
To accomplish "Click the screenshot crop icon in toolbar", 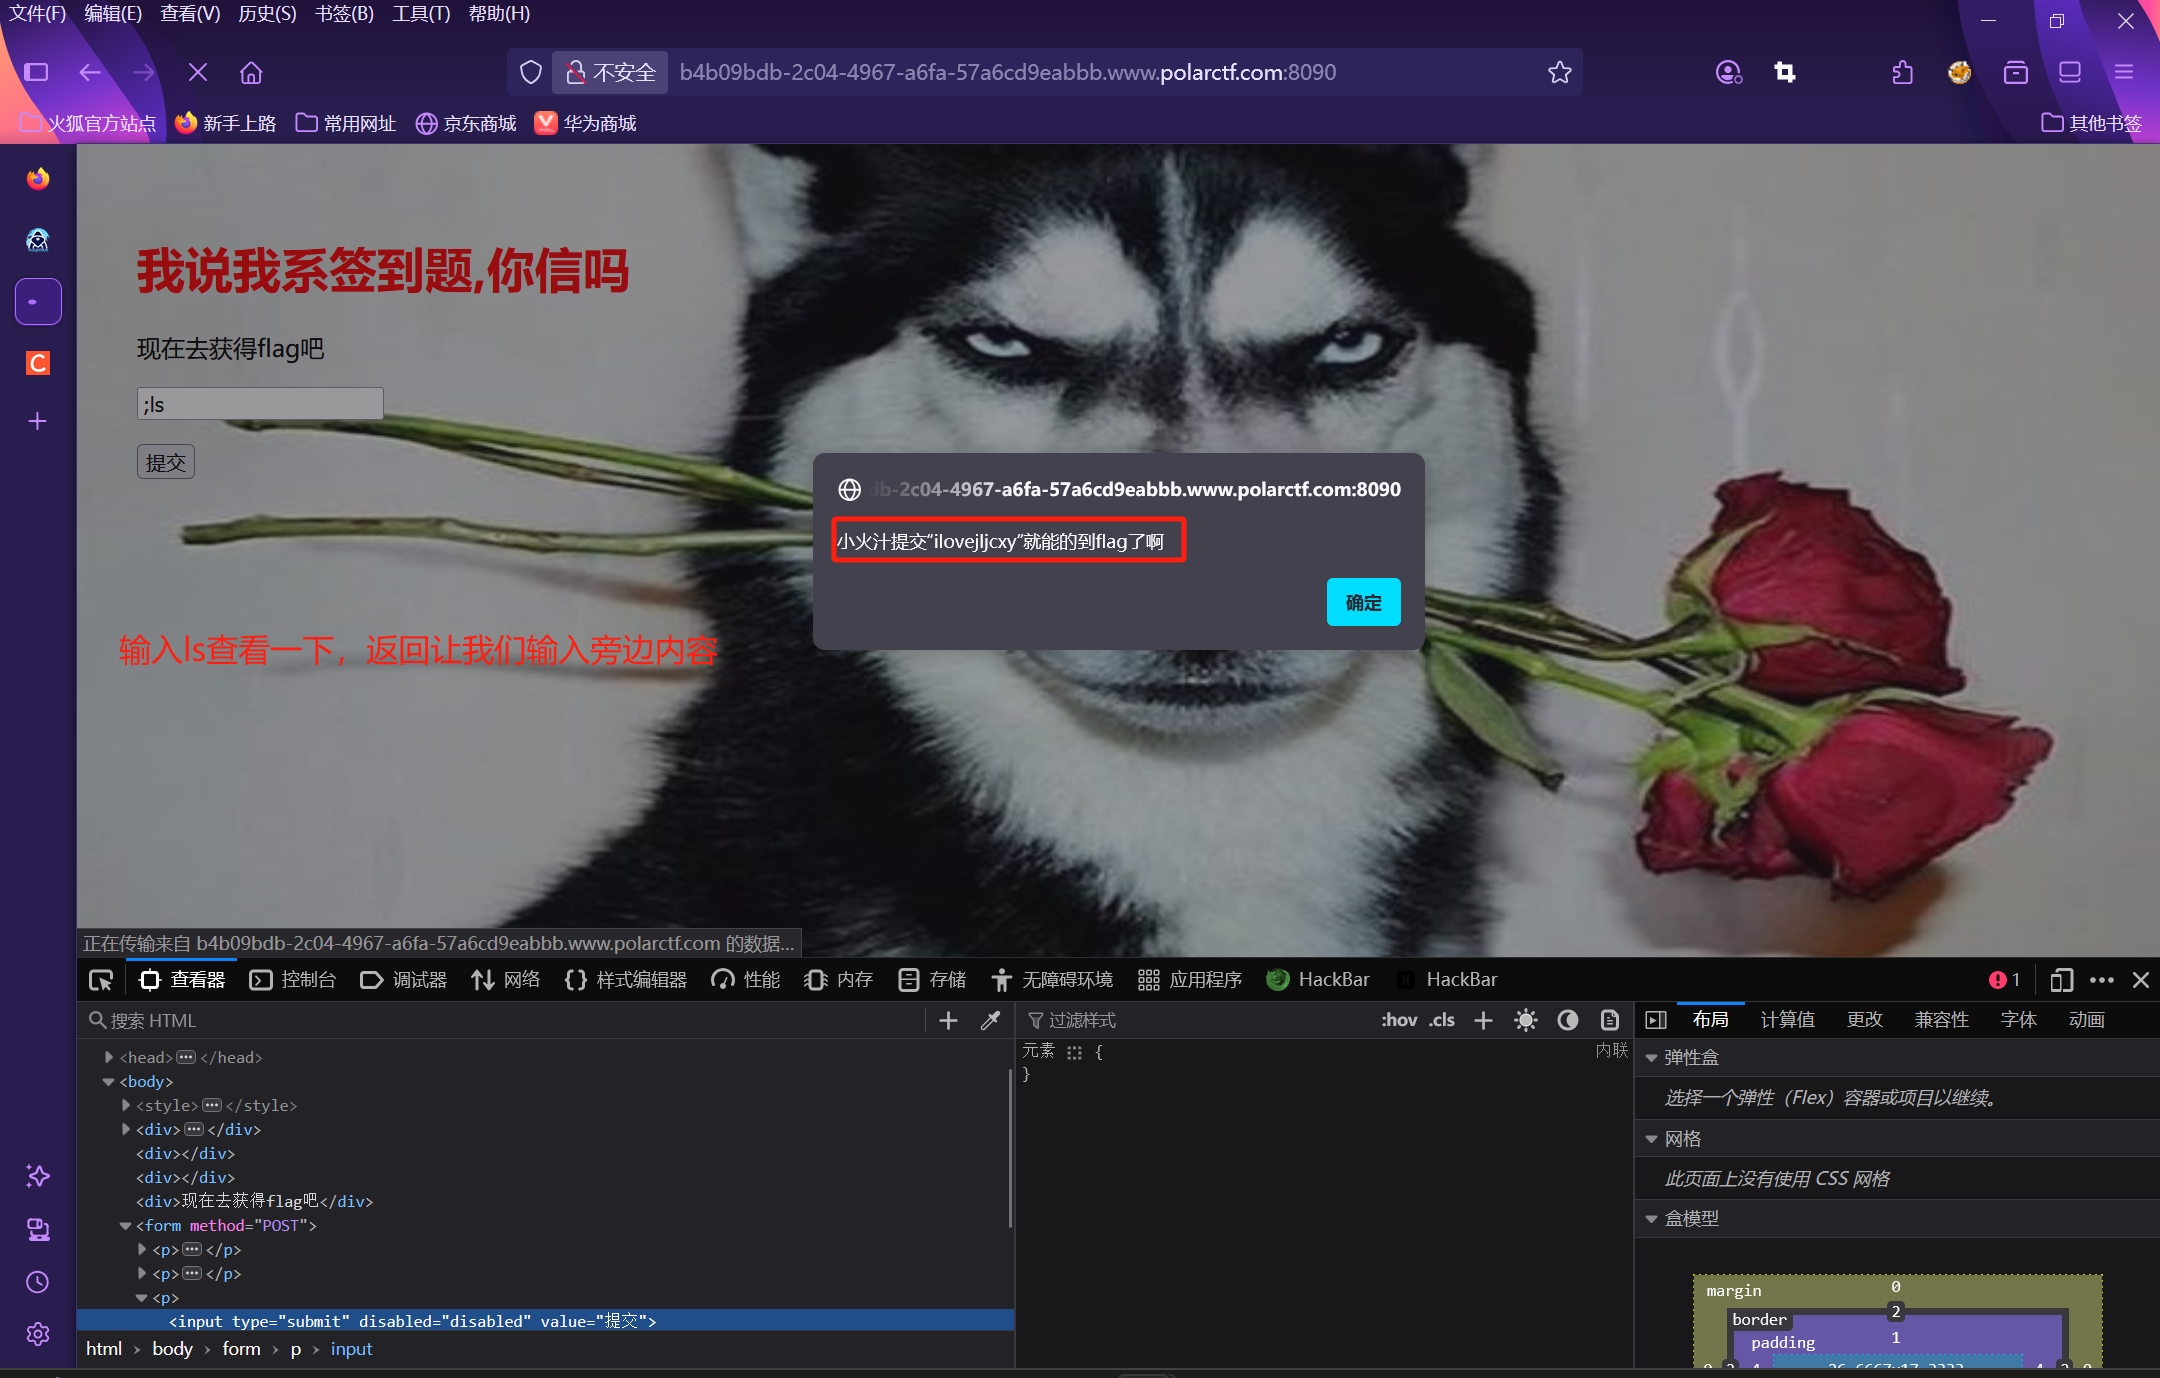I will (x=1785, y=72).
